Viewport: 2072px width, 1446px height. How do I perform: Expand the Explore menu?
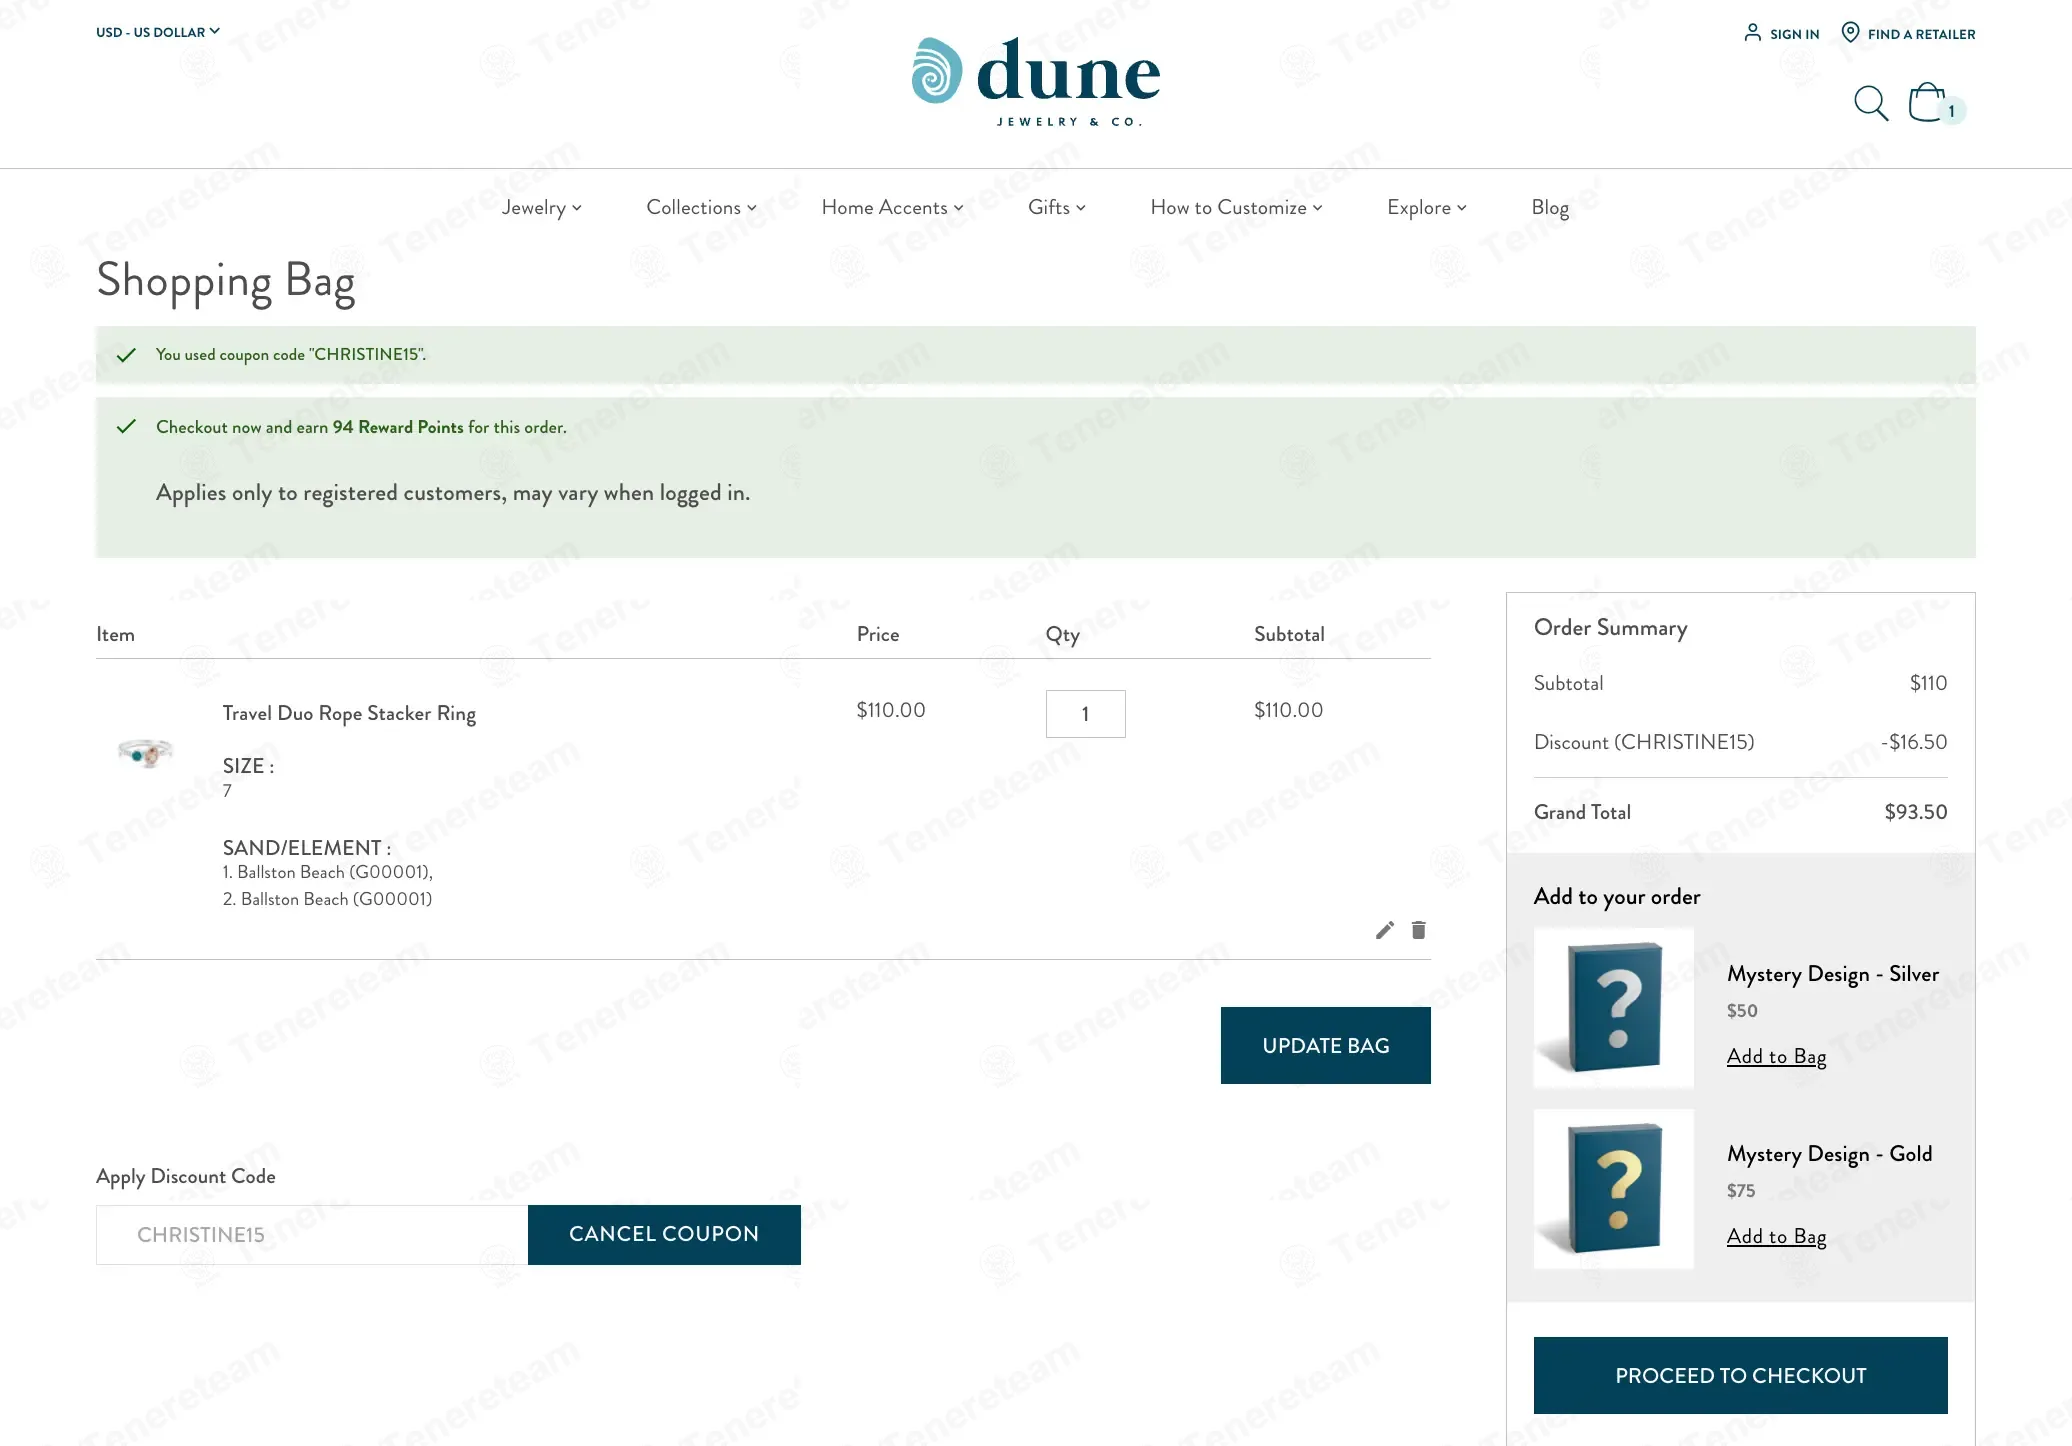pyautogui.click(x=1426, y=207)
